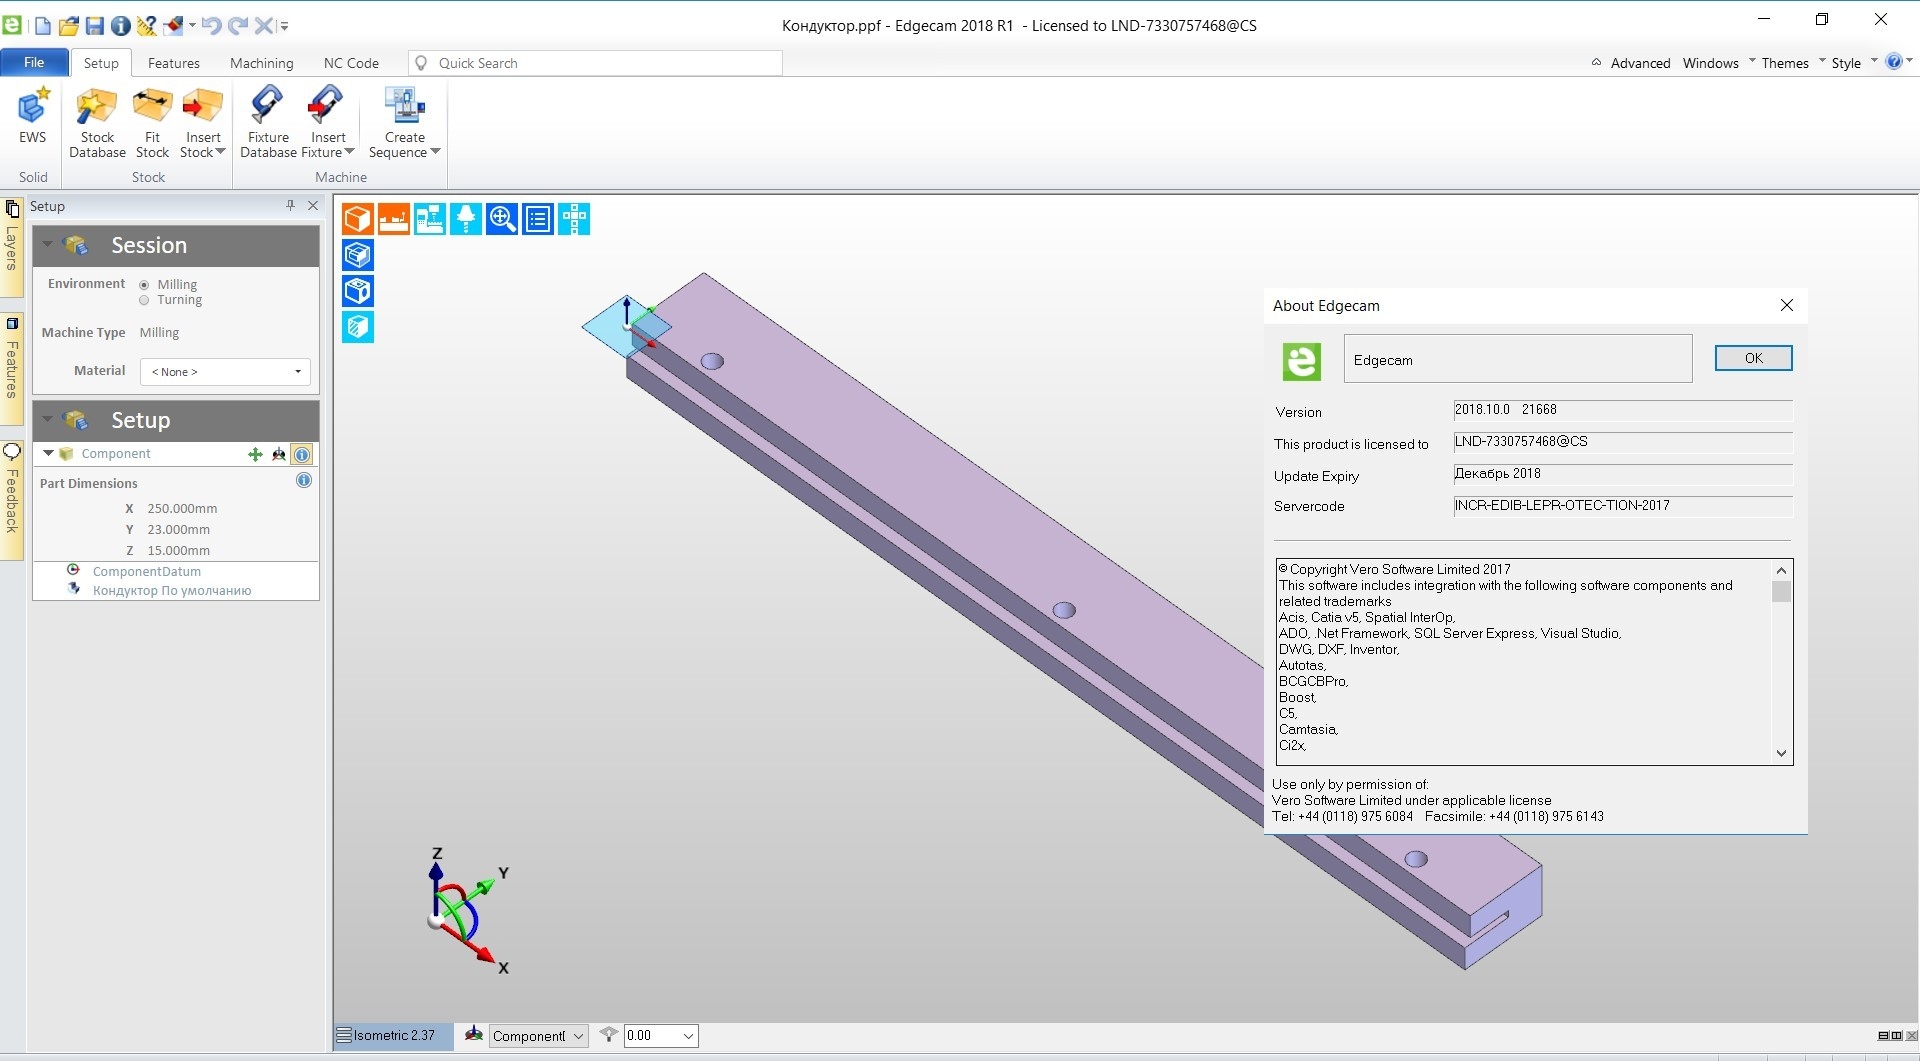Pin the Setup panel
Viewport: 1920px width, 1061px height.
pyautogui.click(x=290, y=205)
